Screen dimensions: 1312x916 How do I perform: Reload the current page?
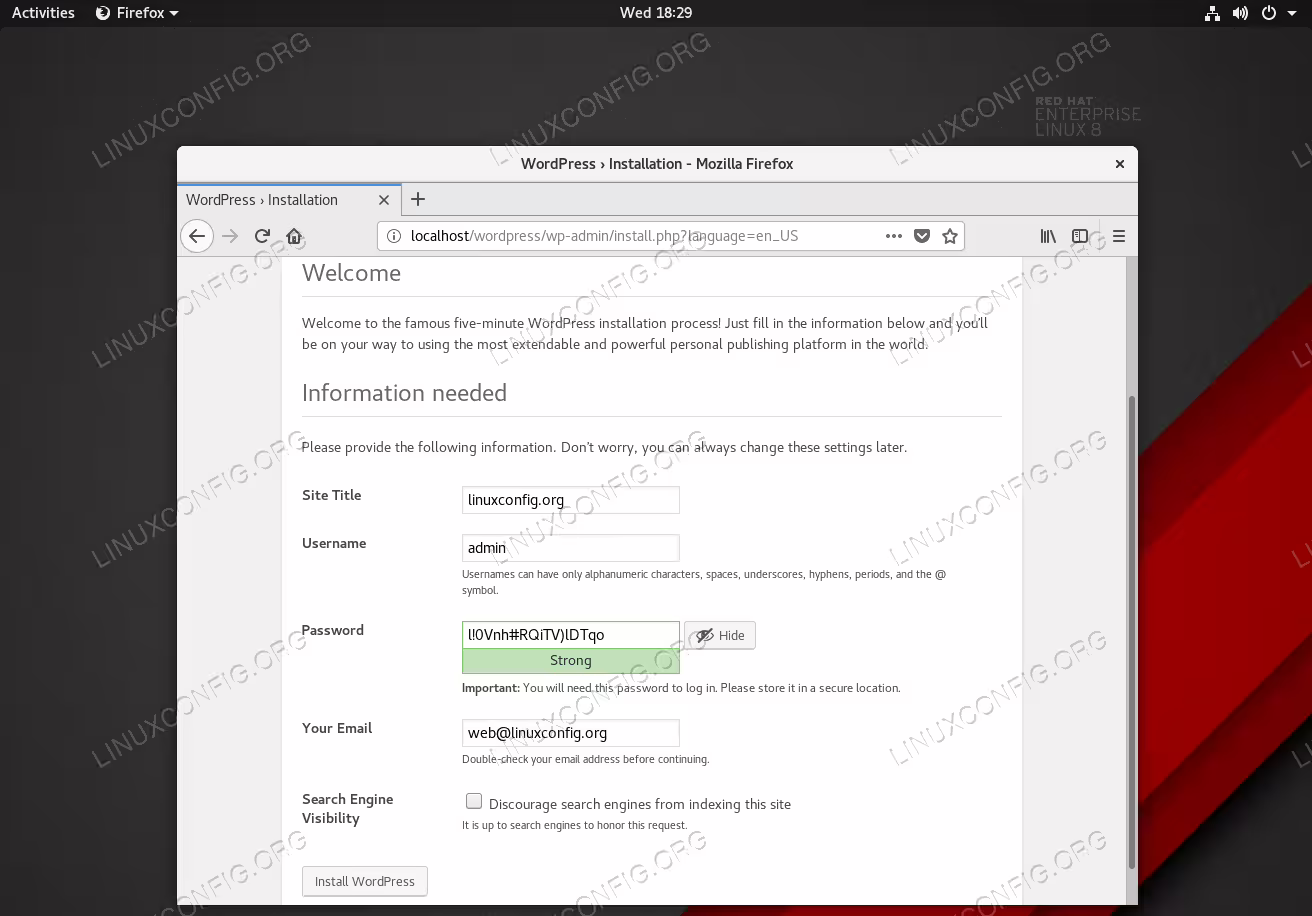(262, 236)
